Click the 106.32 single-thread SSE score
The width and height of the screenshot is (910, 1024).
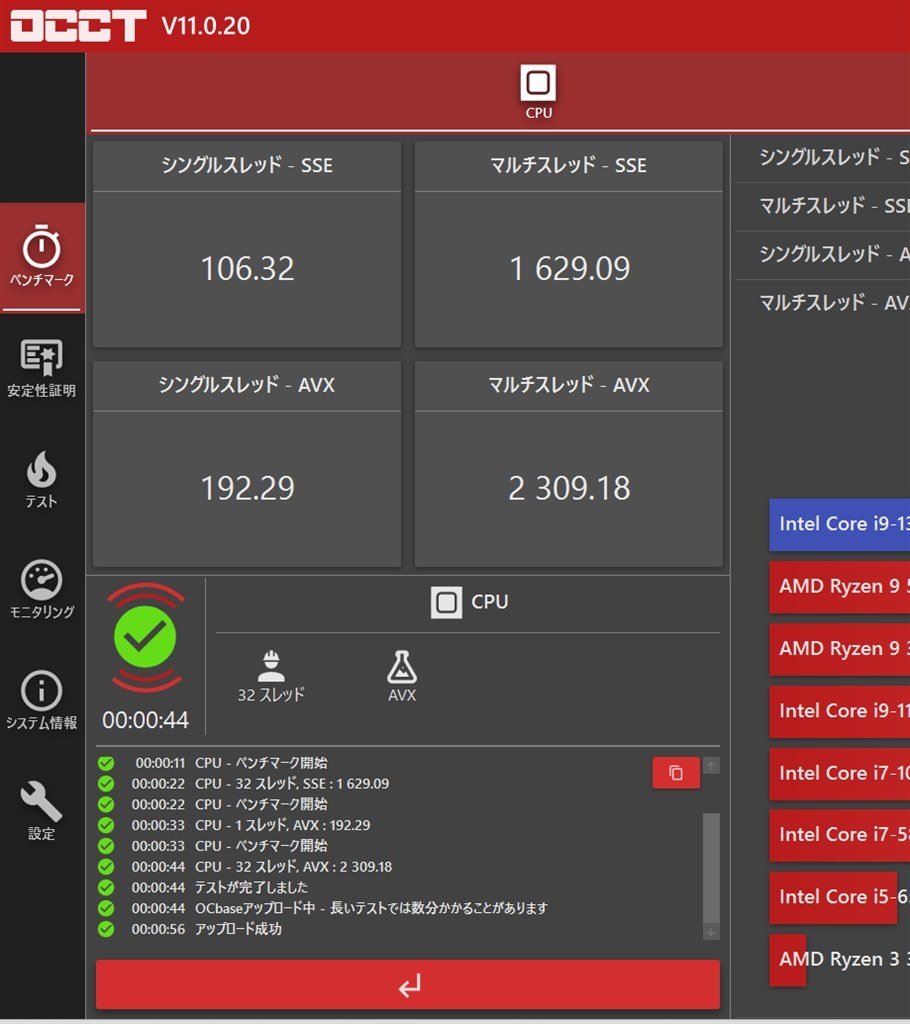click(x=248, y=269)
